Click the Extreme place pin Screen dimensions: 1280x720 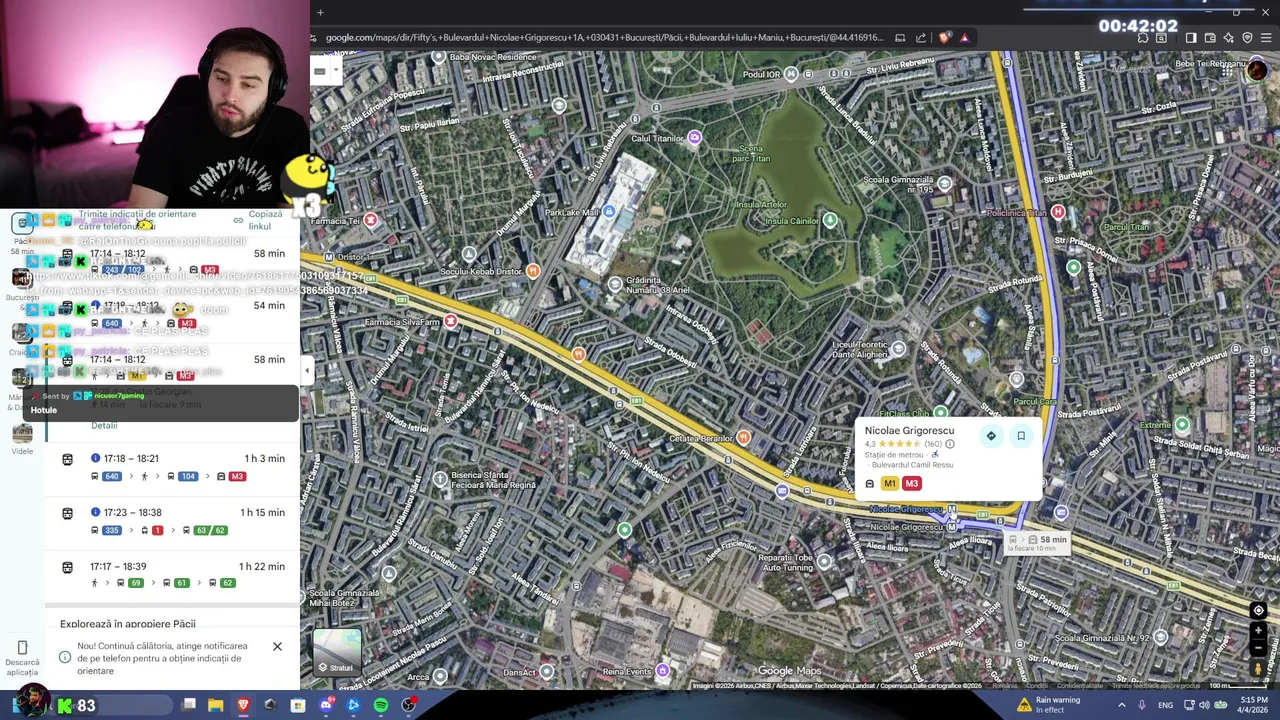point(1181,425)
